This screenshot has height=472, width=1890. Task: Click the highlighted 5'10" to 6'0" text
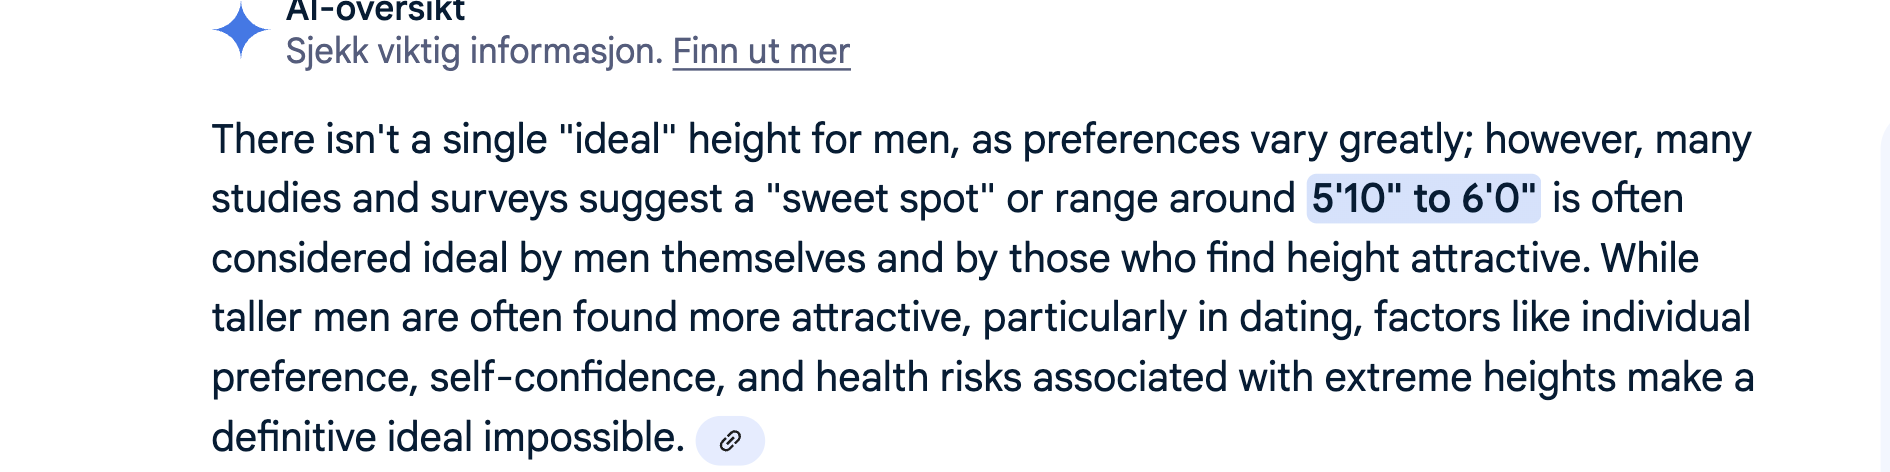1422,198
